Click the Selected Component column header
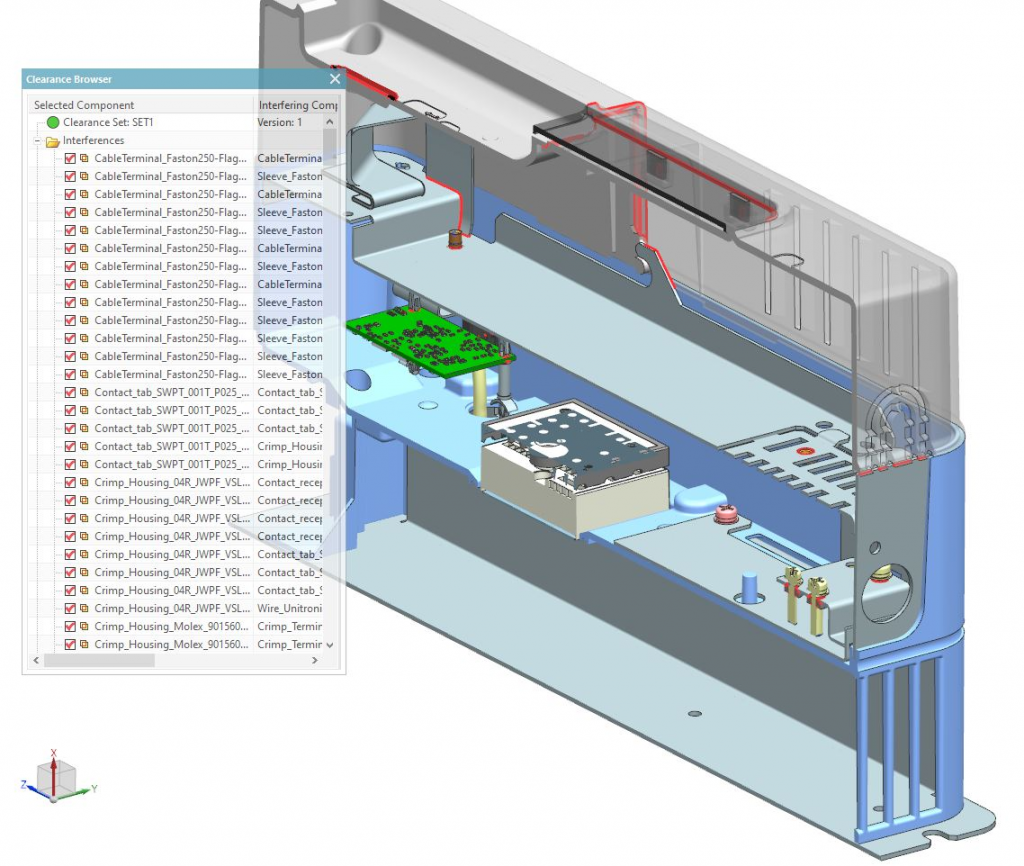1024x866 pixels. [x=84, y=105]
